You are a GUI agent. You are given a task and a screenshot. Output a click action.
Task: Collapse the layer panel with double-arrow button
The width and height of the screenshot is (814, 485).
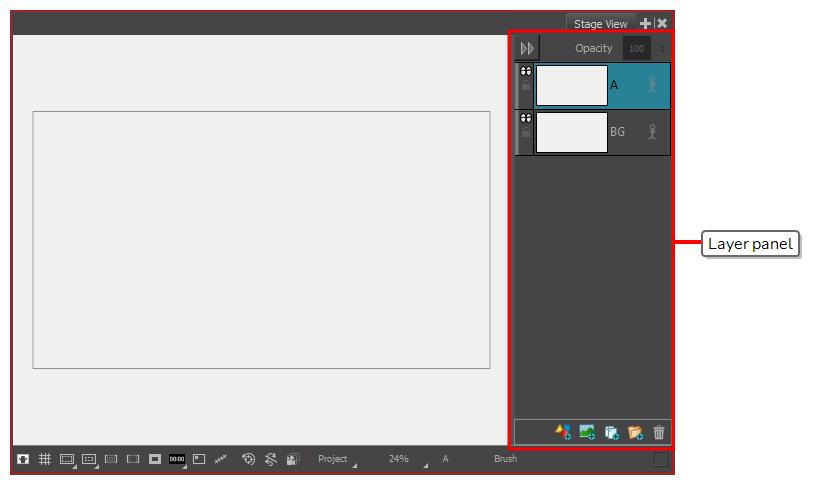[x=527, y=49]
